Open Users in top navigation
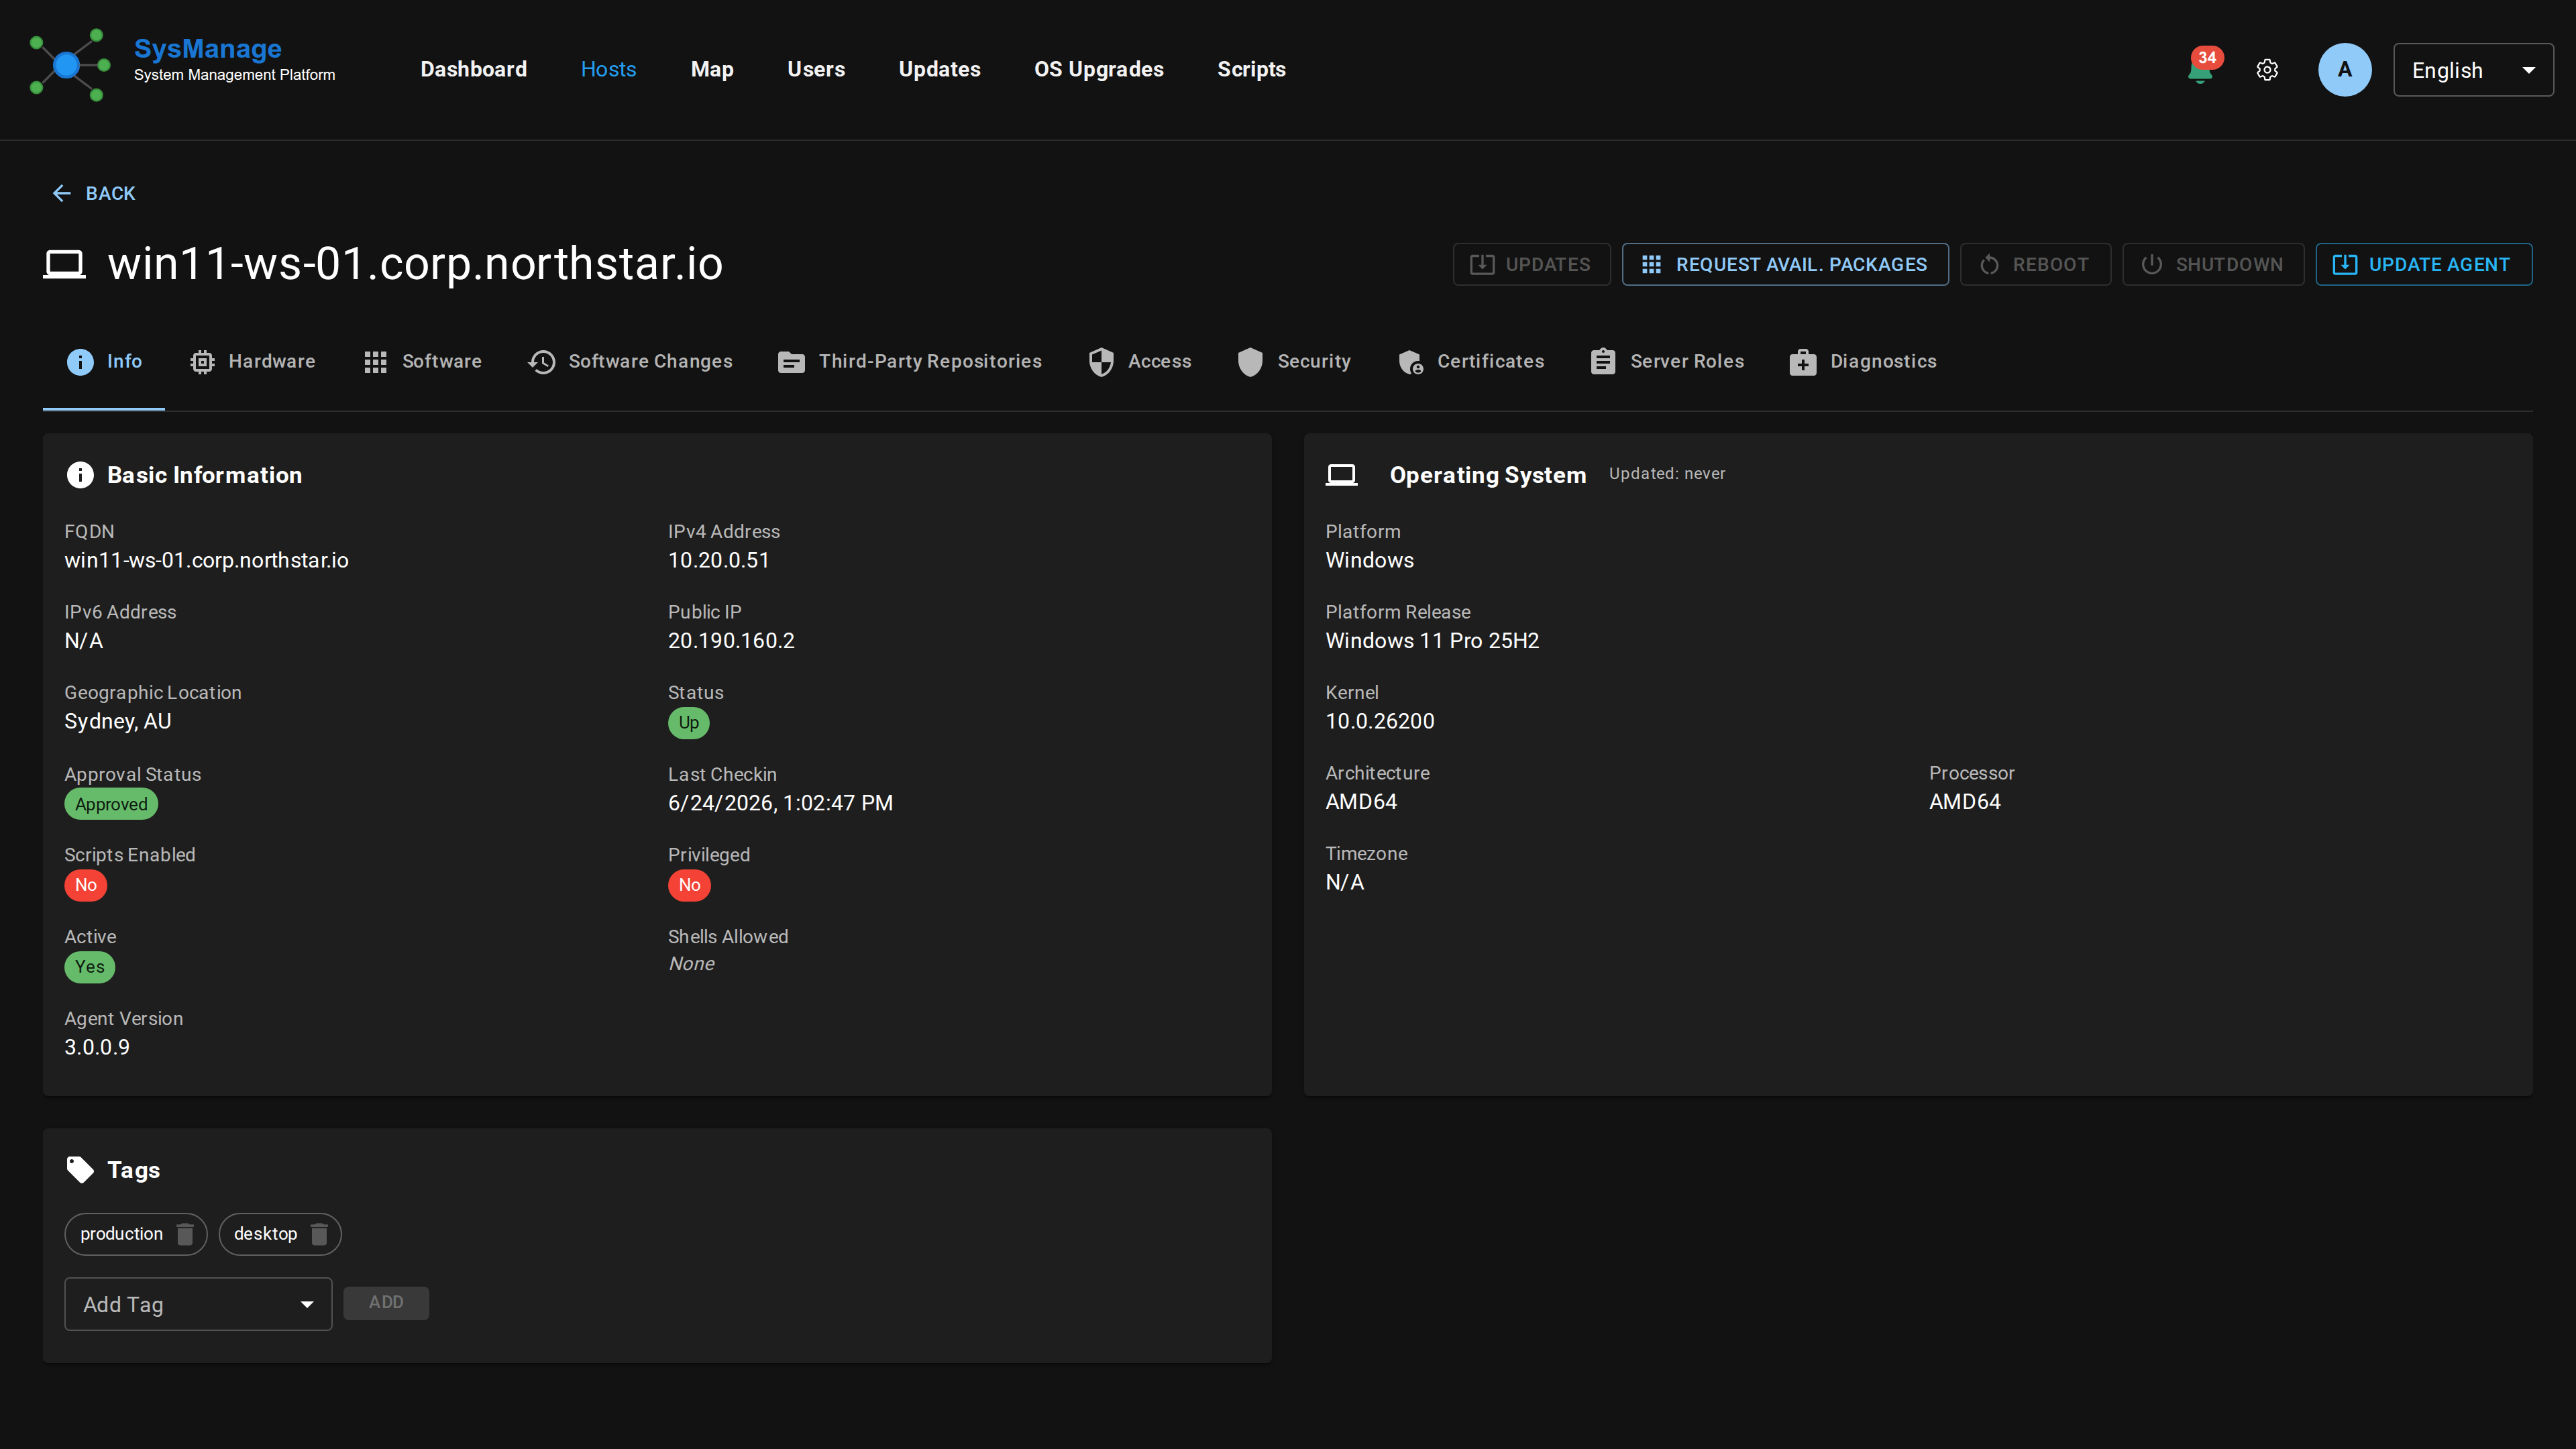The width and height of the screenshot is (2576, 1449). (x=816, y=69)
